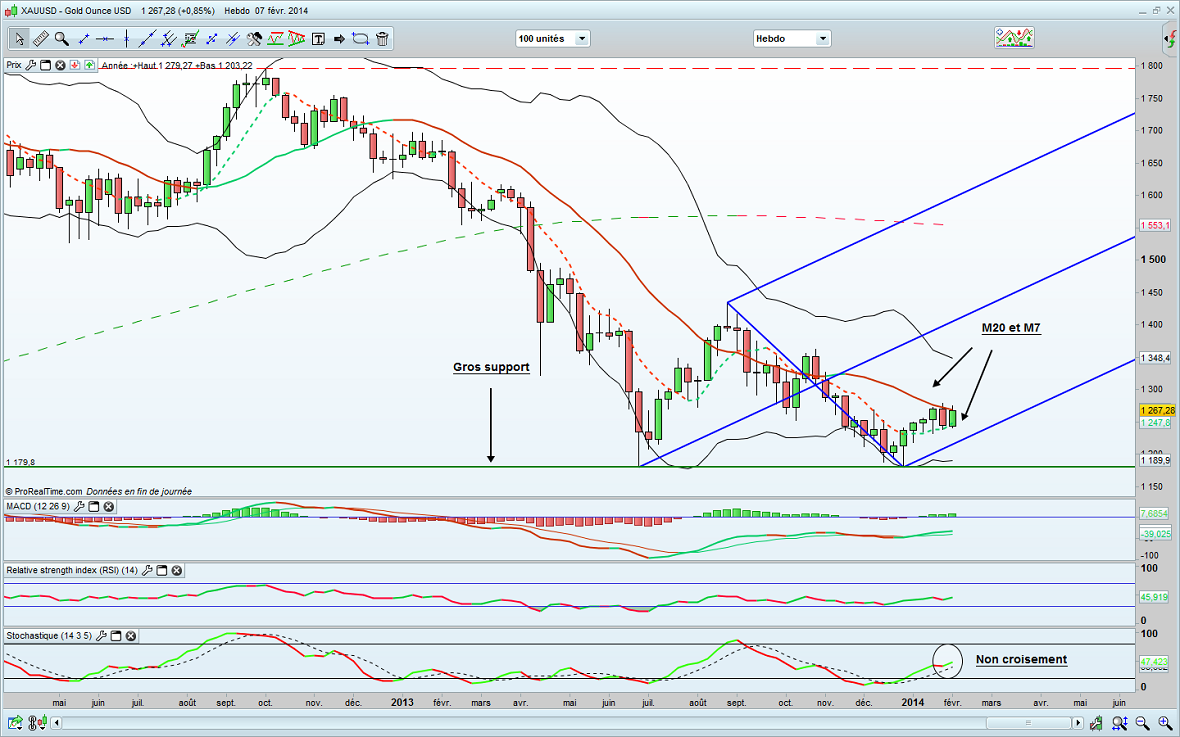Activate the magnifying glass zoom tool
1180x737 pixels.
click(62, 39)
